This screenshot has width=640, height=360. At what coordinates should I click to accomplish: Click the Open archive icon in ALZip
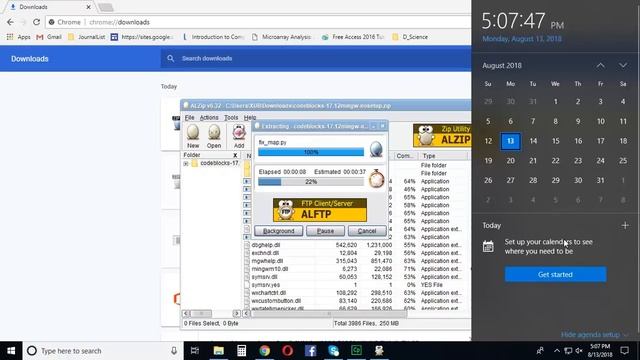coord(214,136)
